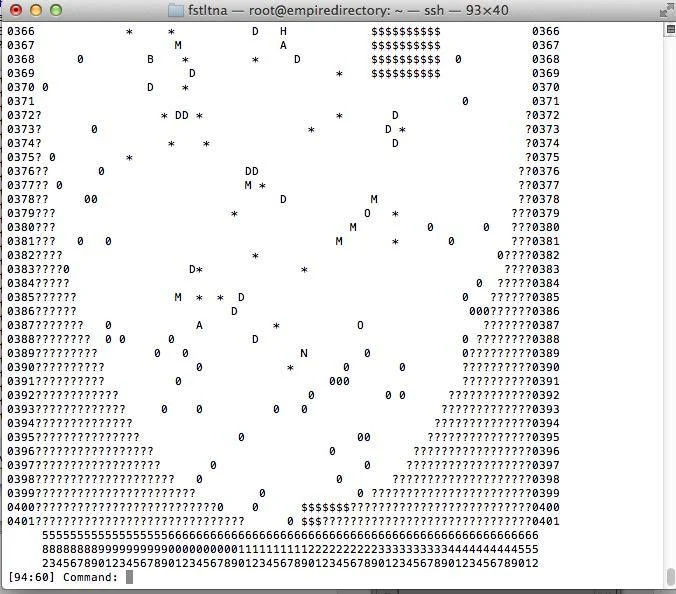
Task: Click the column header row starting '2345'
Action: (x=290, y=563)
